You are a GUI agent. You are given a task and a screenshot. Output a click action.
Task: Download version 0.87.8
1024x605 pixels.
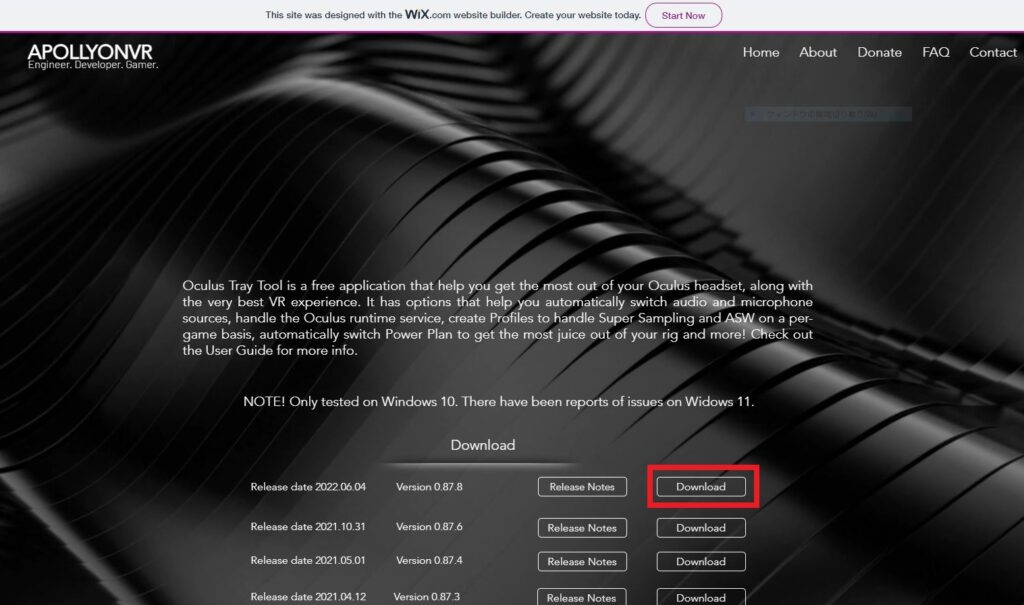pyautogui.click(x=701, y=487)
